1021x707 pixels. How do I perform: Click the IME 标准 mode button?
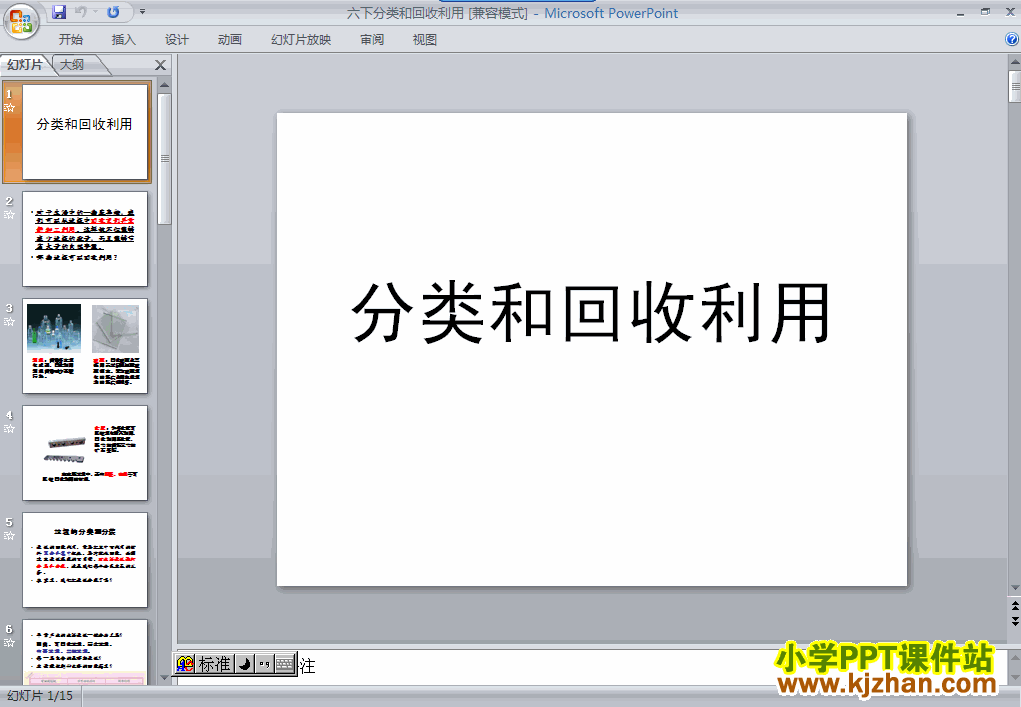pyautogui.click(x=214, y=664)
